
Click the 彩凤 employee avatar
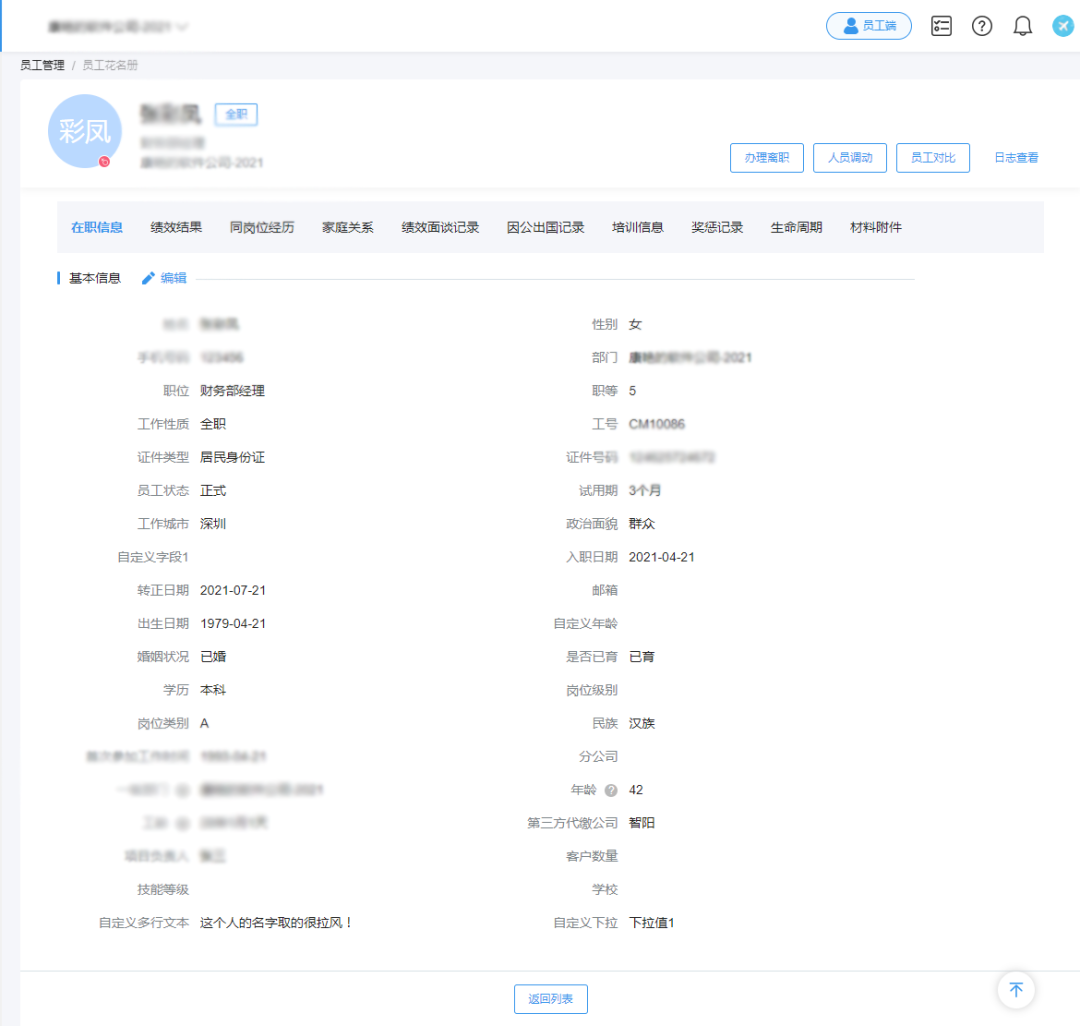(x=85, y=131)
